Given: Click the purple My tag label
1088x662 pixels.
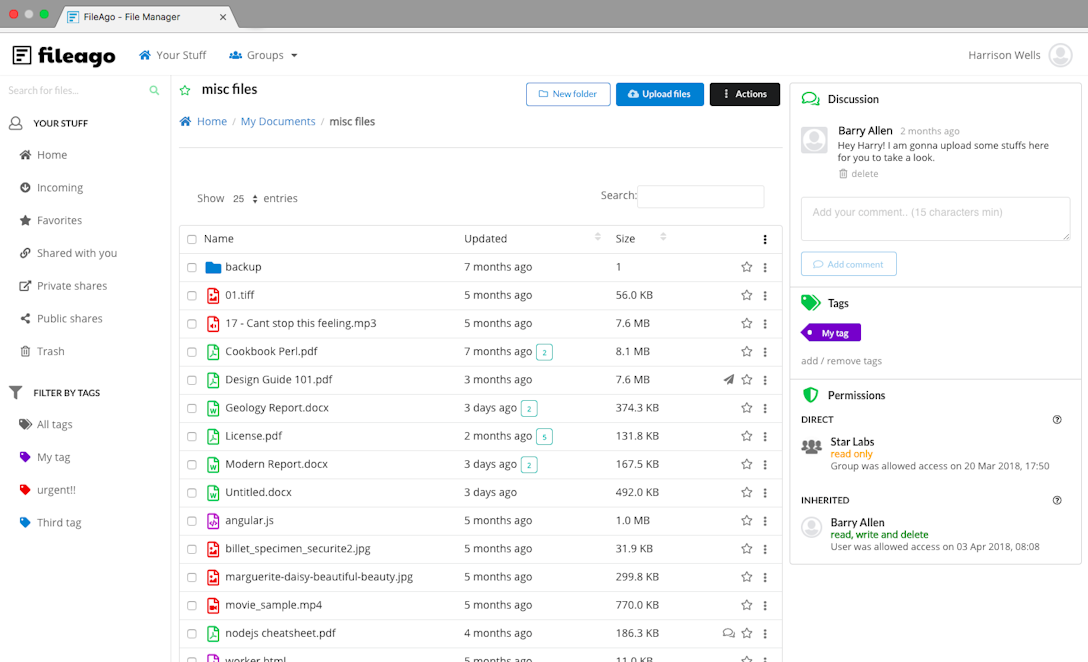Looking at the screenshot, I should 832,333.
